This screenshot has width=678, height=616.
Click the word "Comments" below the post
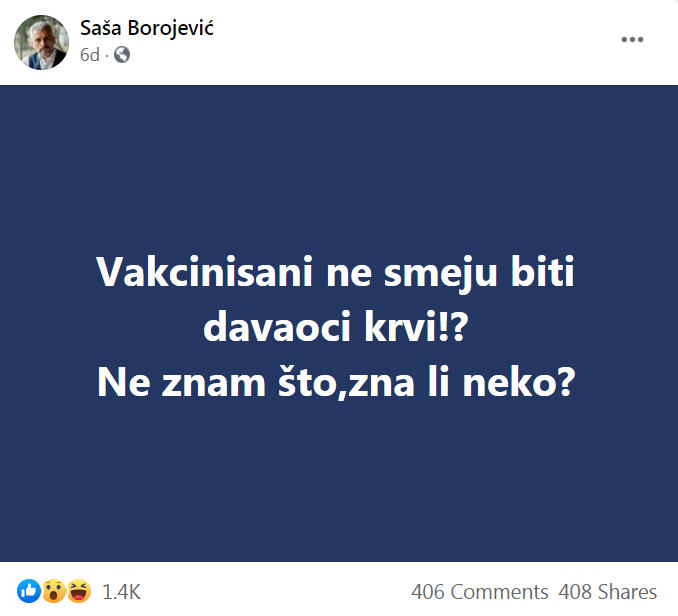[498, 592]
